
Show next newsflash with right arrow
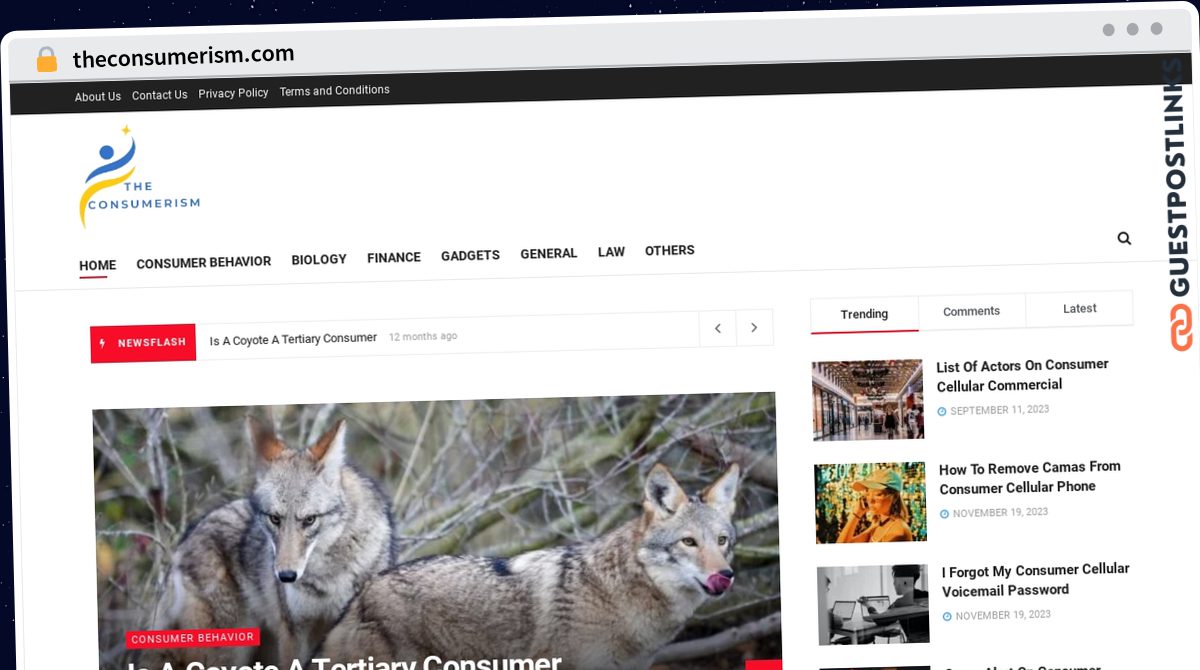pos(754,328)
